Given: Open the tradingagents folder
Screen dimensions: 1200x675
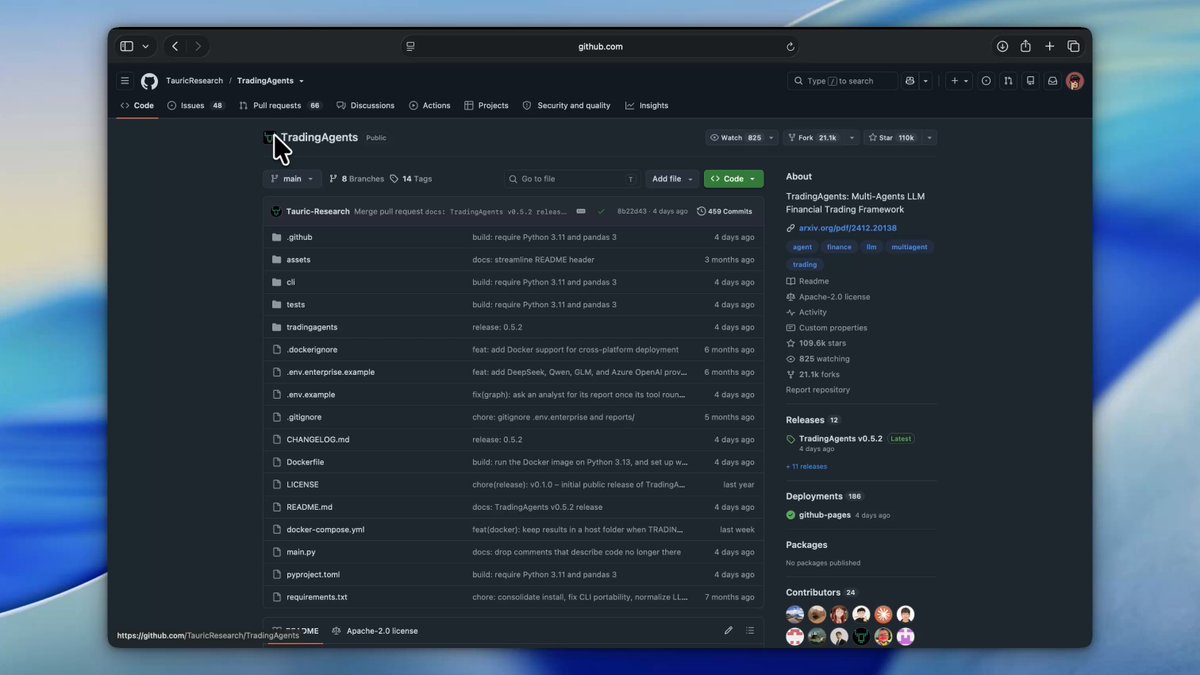Looking at the screenshot, I should 312,327.
